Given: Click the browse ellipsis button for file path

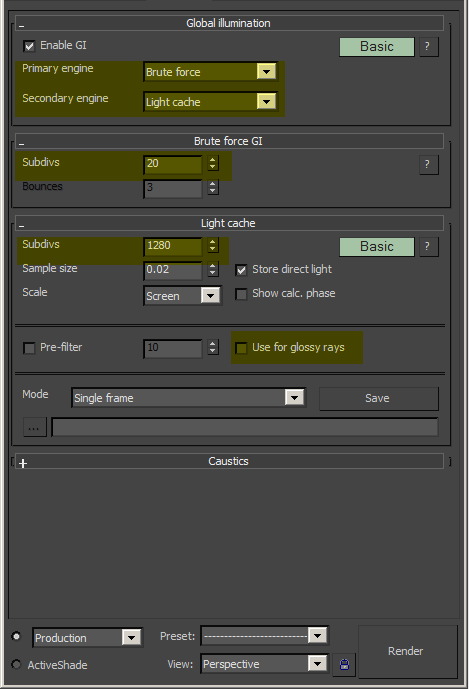Looking at the screenshot, I should [34, 427].
